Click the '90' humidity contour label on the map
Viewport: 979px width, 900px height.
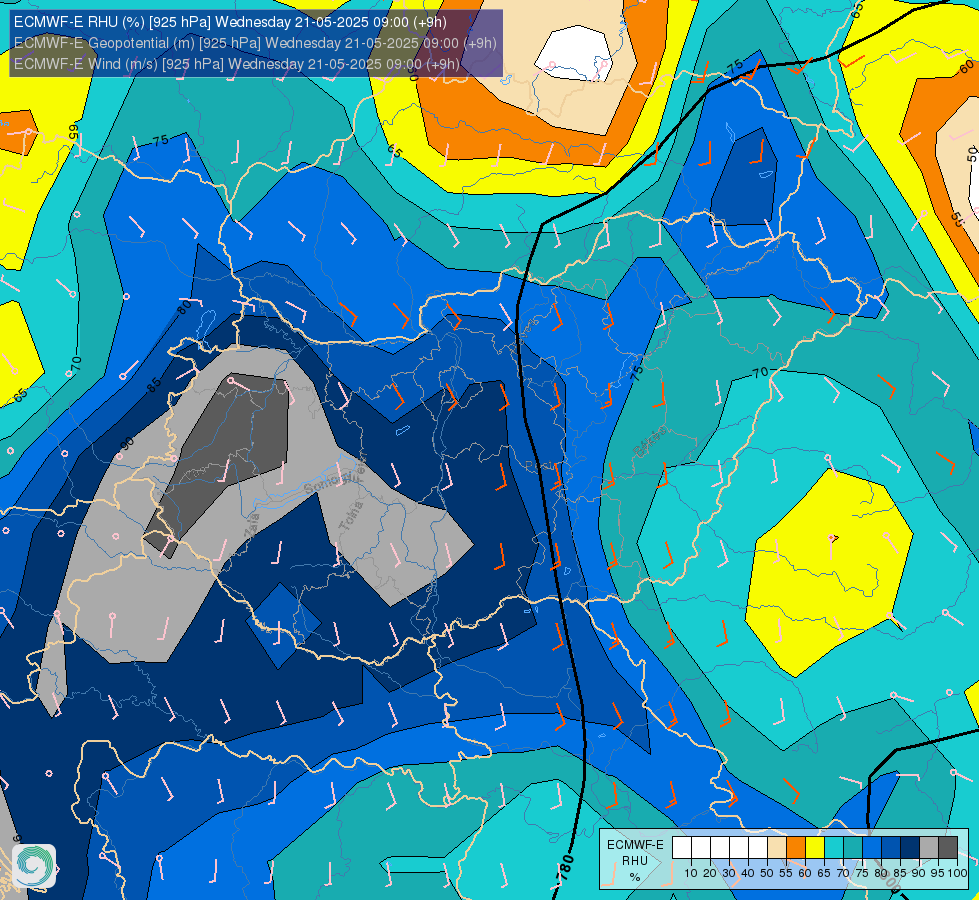pyautogui.click(x=127, y=443)
